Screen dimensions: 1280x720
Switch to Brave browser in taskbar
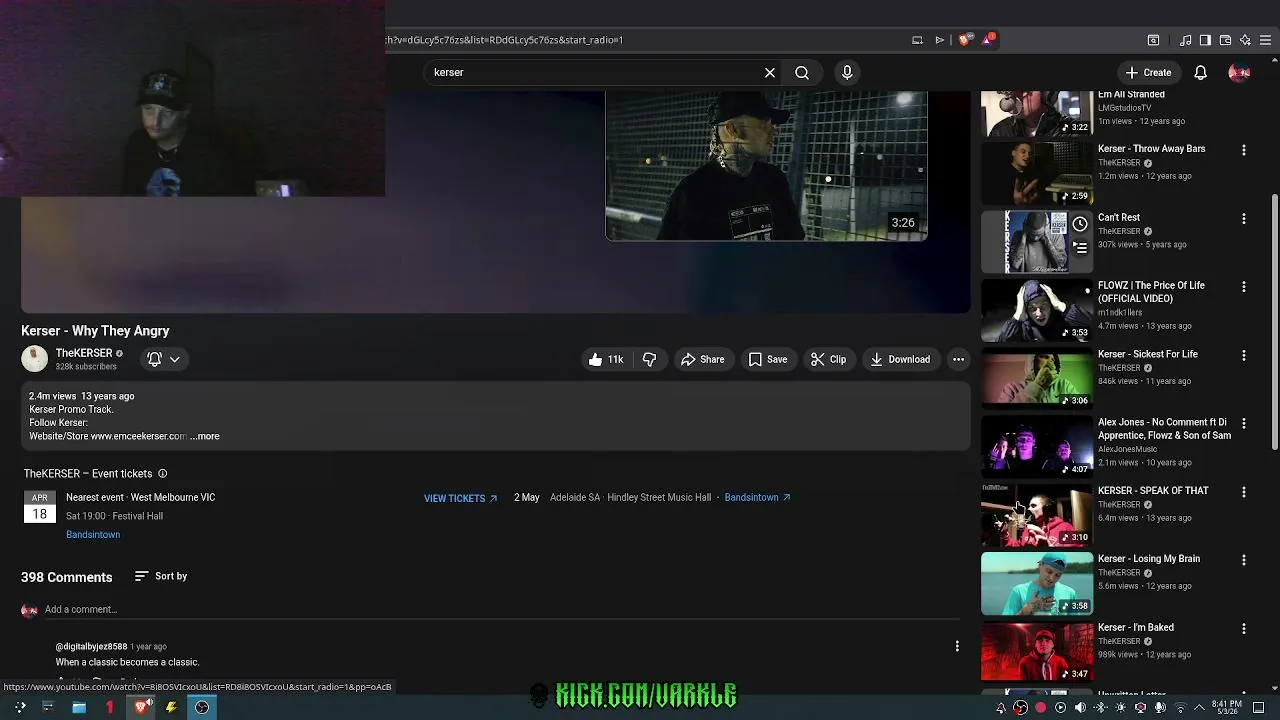click(141, 708)
